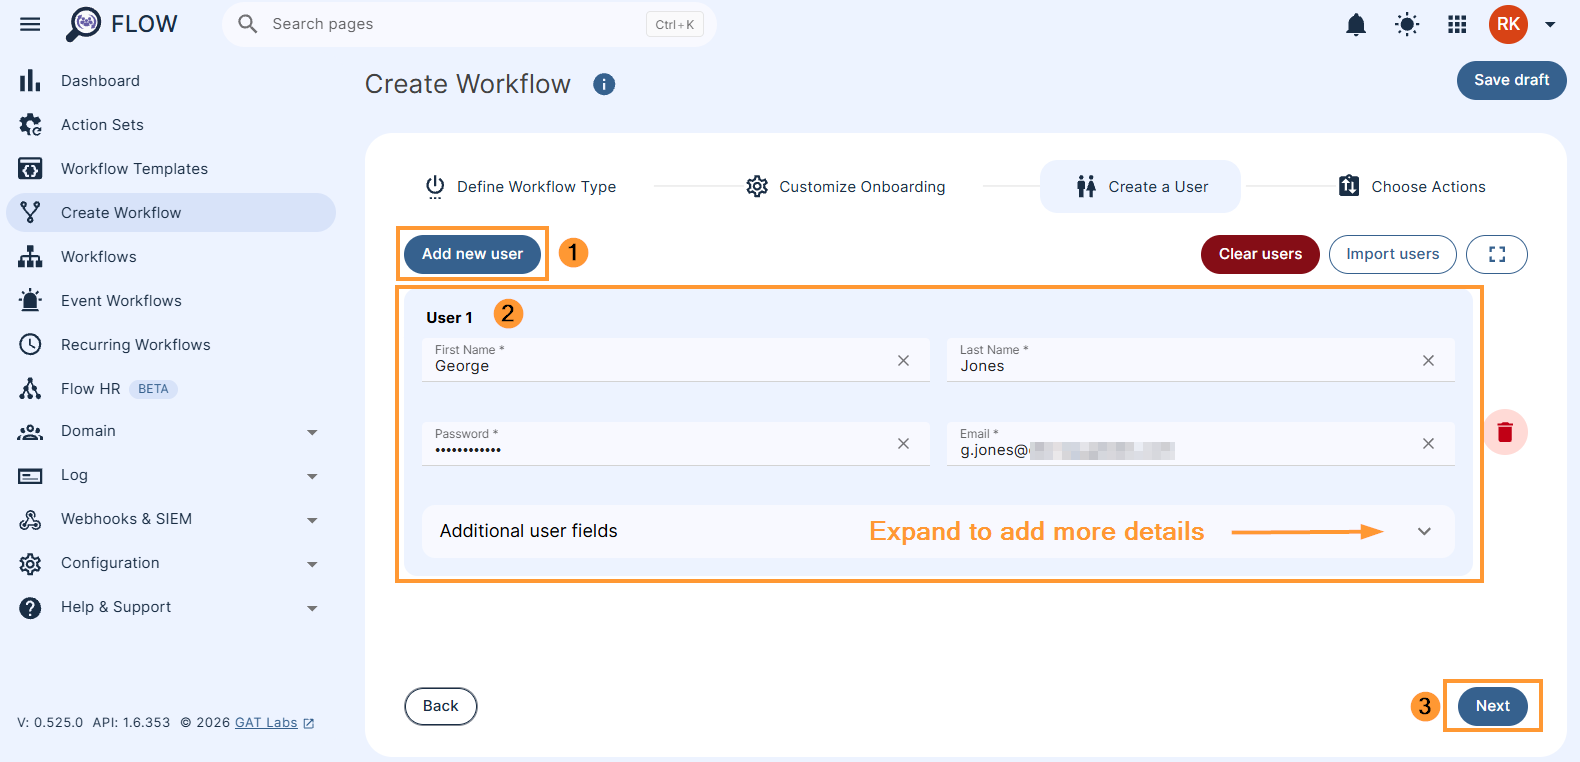The image size is (1580, 762).
Task: Open Recurring Workflows page
Action: pos(171,345)
